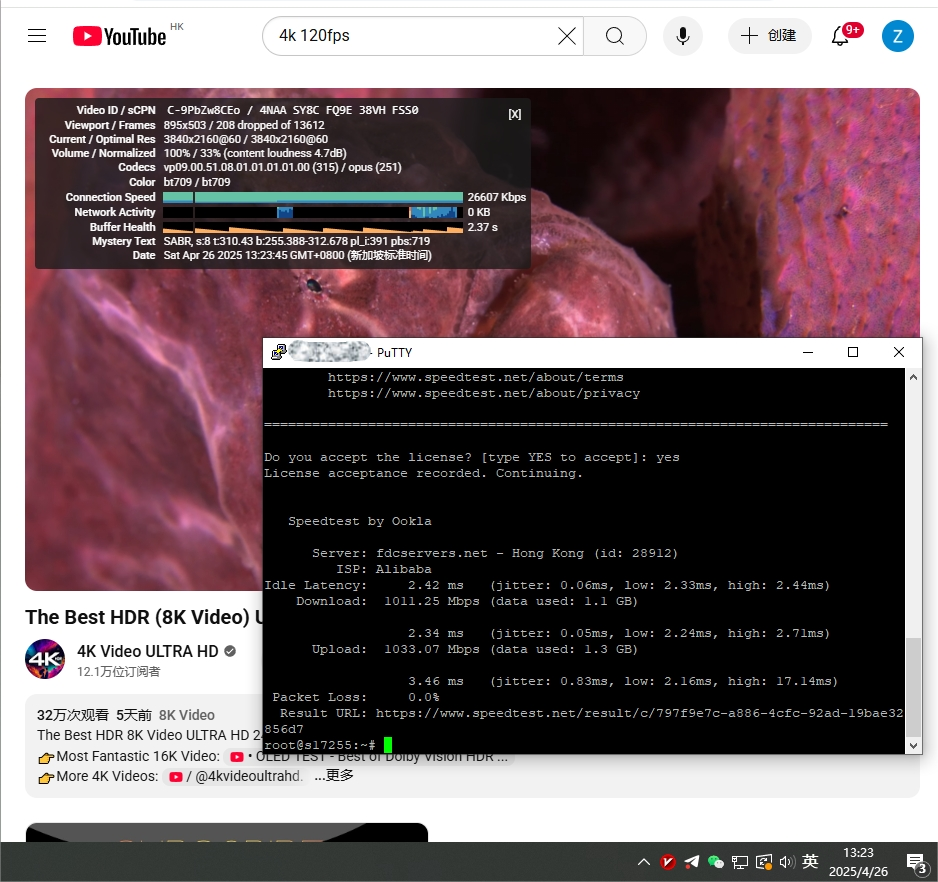Show hidden system tray icons
938x882 pixels.
[x=644, y=862]
